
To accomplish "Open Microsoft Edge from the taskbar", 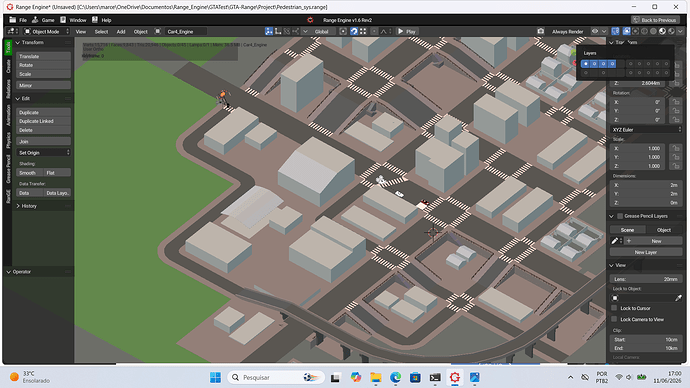I will (395, 377).
